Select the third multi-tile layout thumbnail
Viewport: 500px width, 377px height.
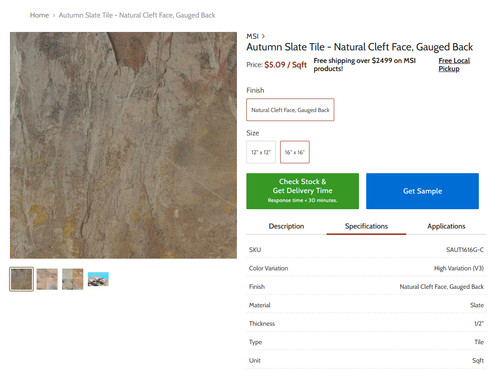(73, 279)
